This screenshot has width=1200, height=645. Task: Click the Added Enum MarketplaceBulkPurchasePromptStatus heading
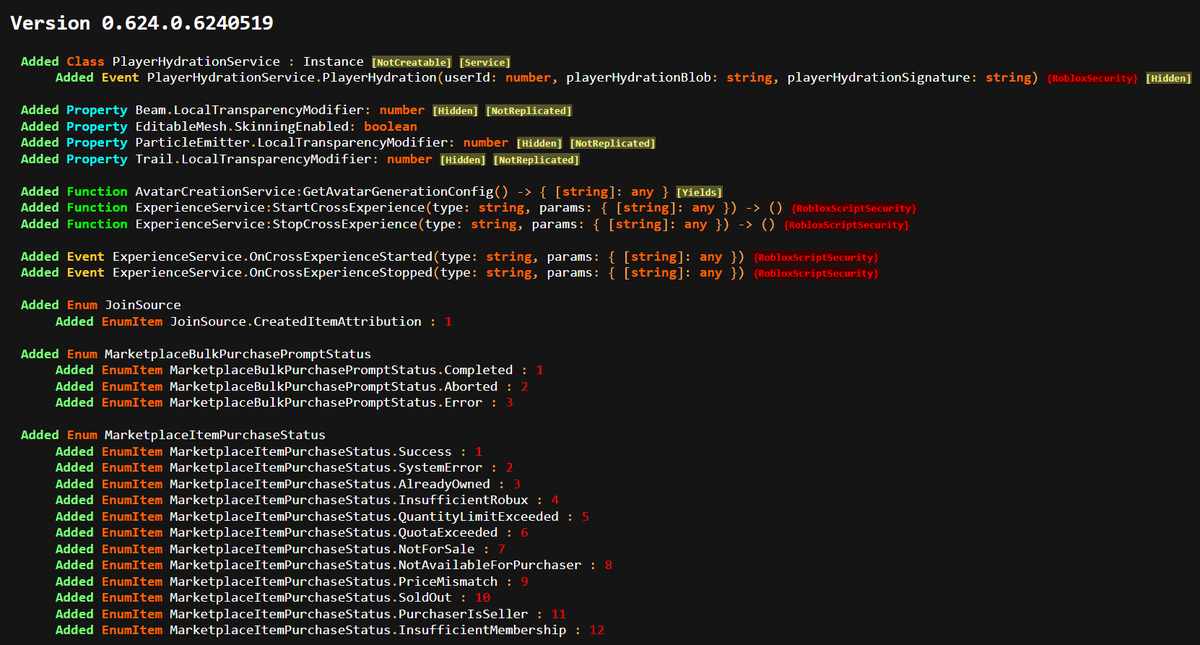click(196, 354)
